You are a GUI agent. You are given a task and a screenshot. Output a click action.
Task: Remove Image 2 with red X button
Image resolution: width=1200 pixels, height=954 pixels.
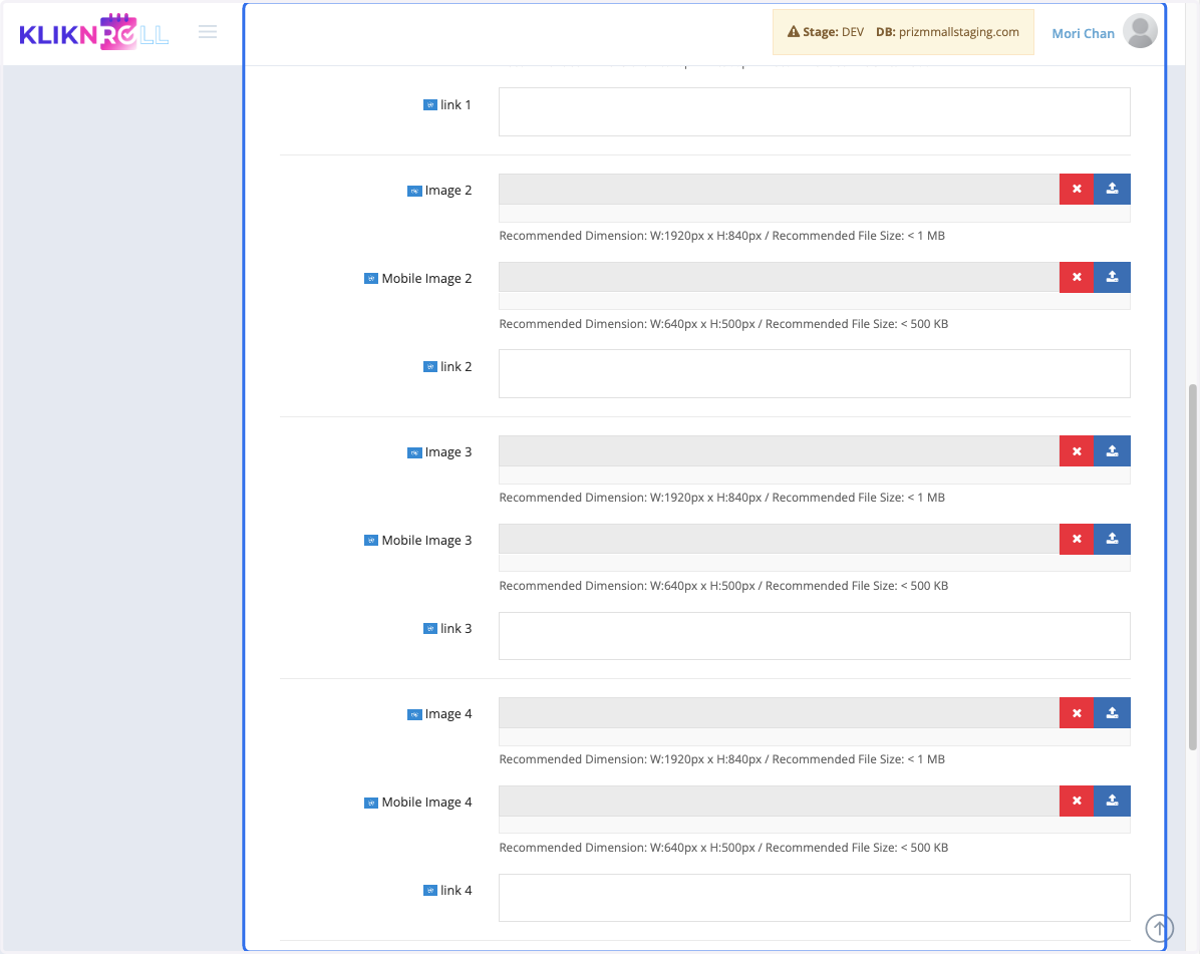tap(1077, 189)
